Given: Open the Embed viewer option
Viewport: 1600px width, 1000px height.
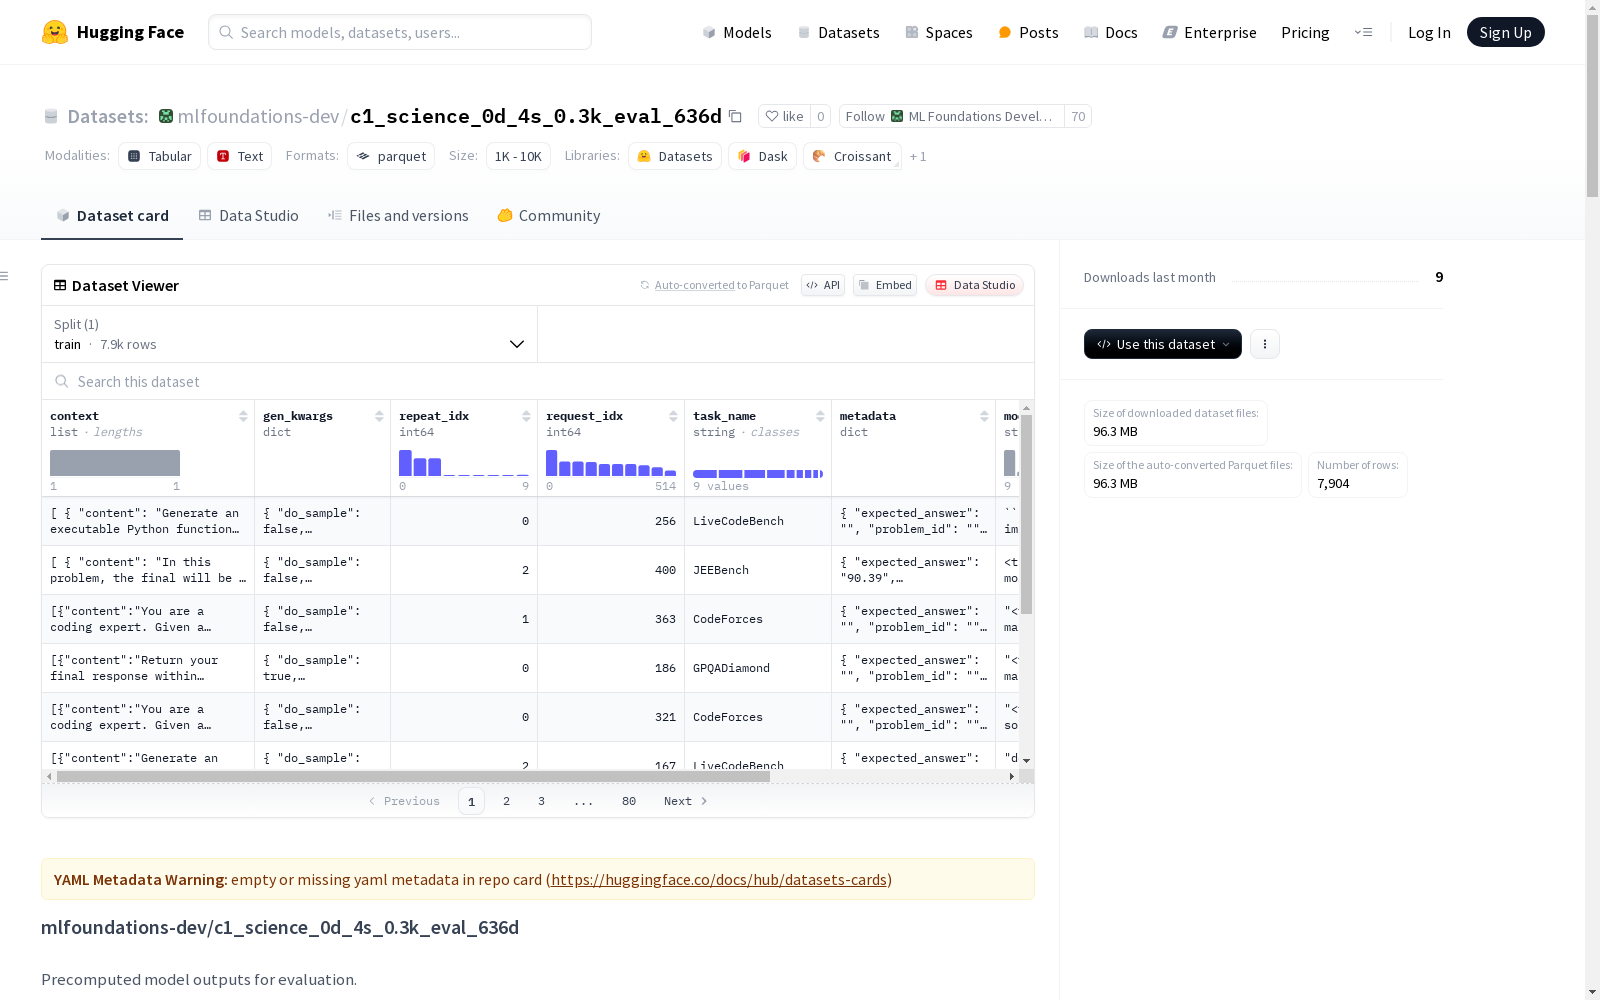Looking at the screenshot, I should (885, 285).
